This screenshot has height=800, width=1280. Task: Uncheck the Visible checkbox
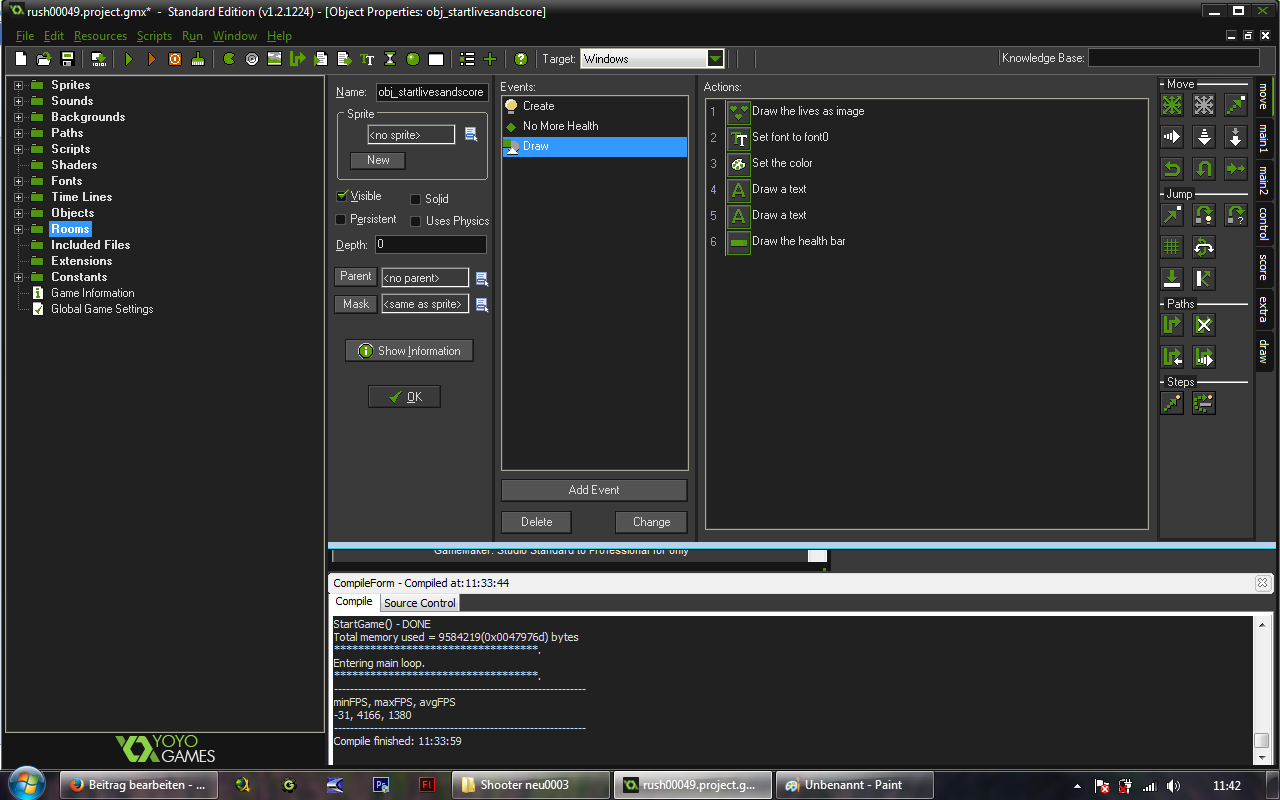(x=342, y=196)
